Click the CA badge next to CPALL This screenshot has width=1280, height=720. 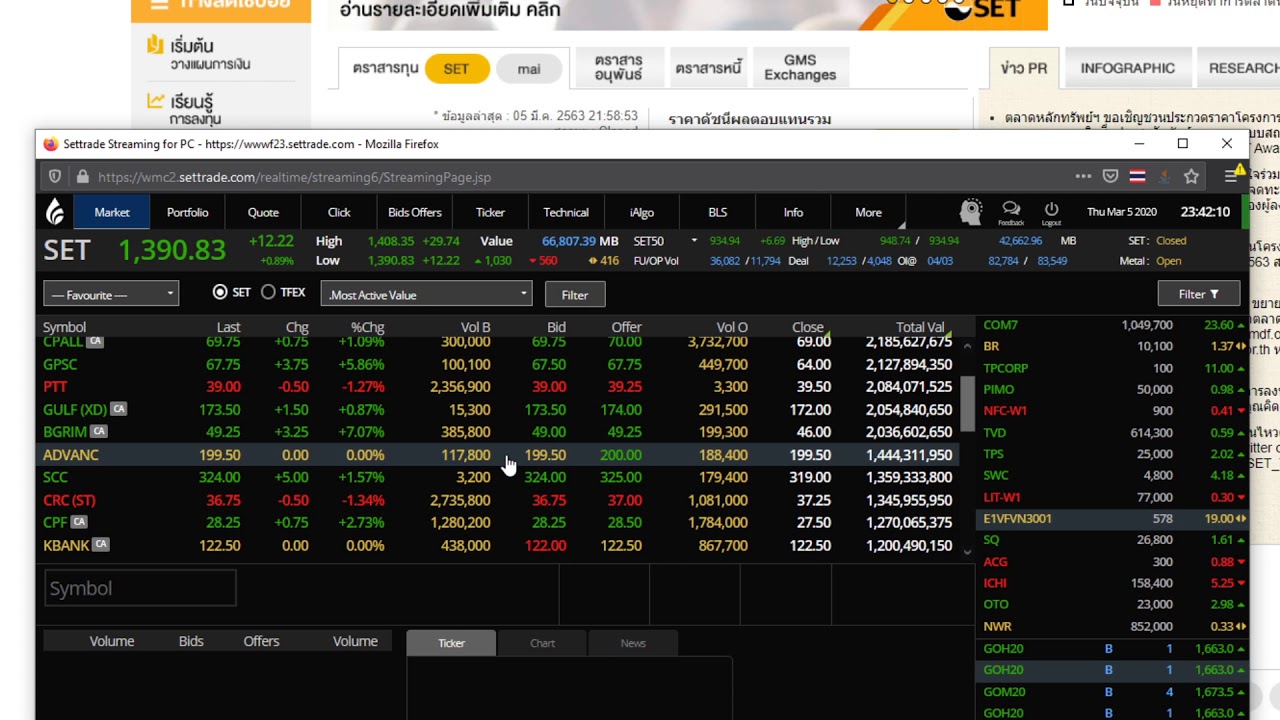[x=95, y=342]
